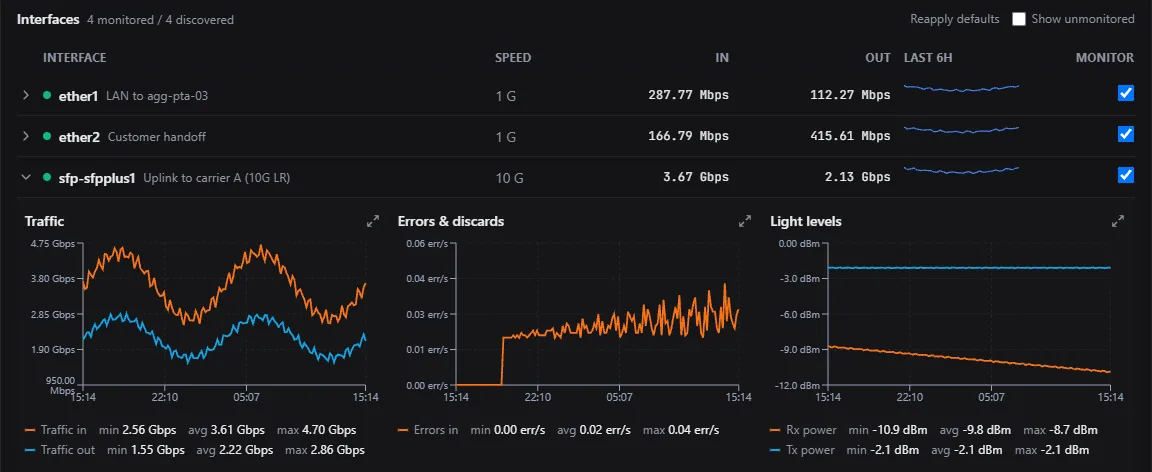
Task: Click the Traffic chart title
Action: (43, 221)
